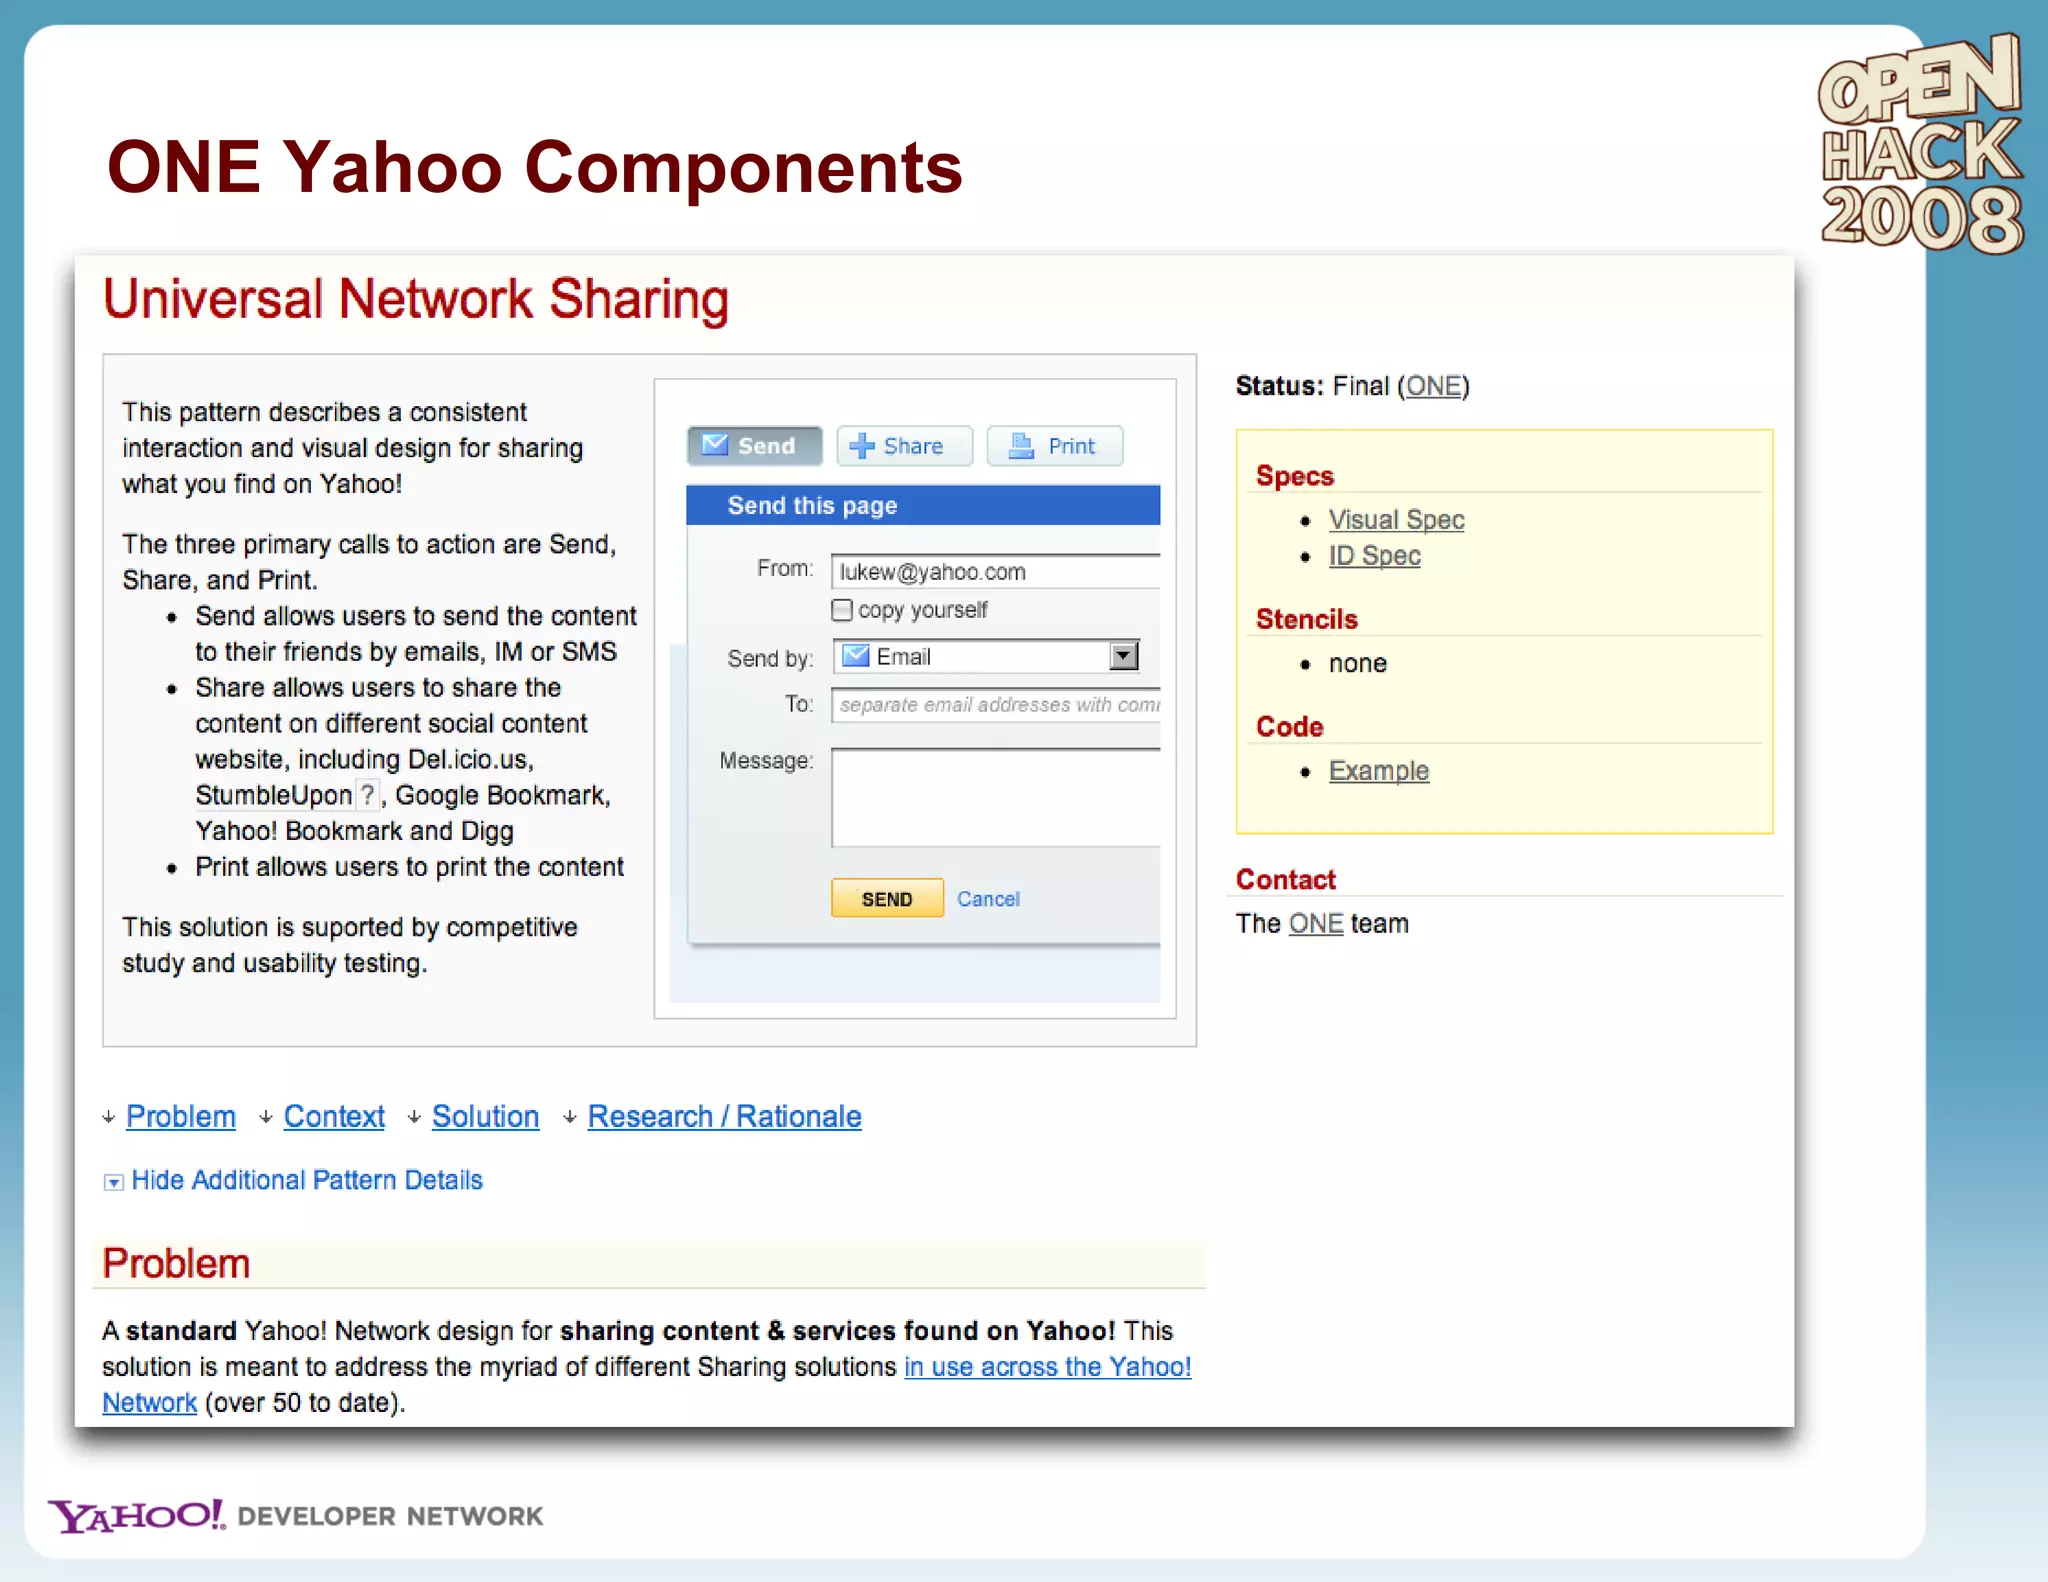Screen dimensions: 2048x1582
Task: Click the 'Contact' heading
Action: coord(1286,879)
